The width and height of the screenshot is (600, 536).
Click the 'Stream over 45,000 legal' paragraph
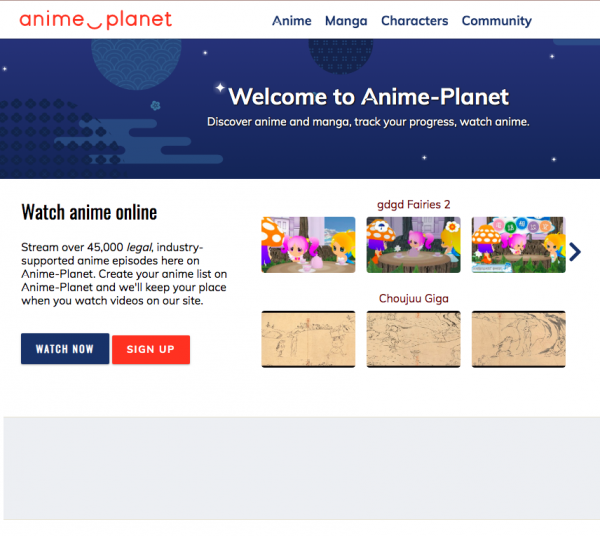click(124, 274)
